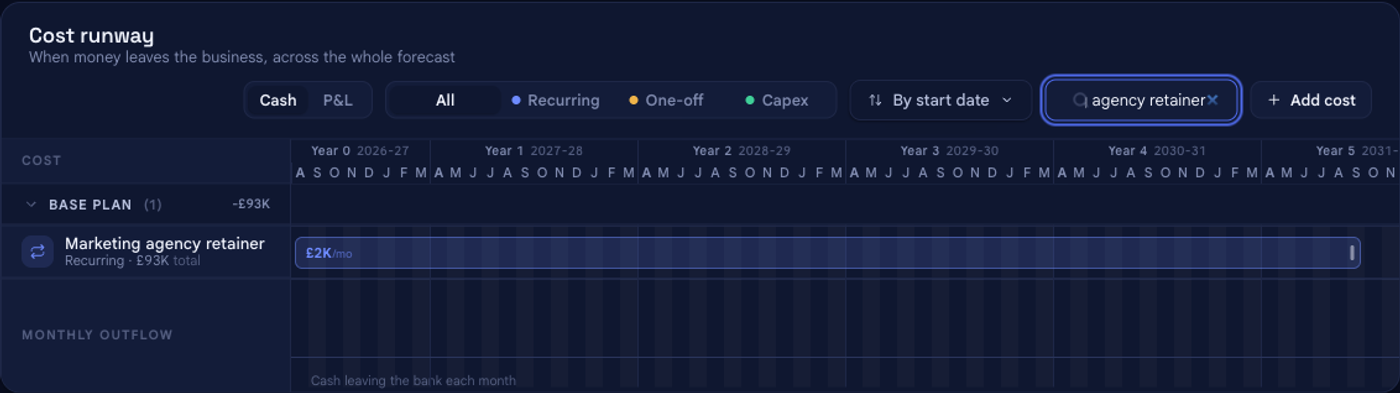Click the Cost runway title
The width and height of the screenshot is (1400, 393).
91,35
